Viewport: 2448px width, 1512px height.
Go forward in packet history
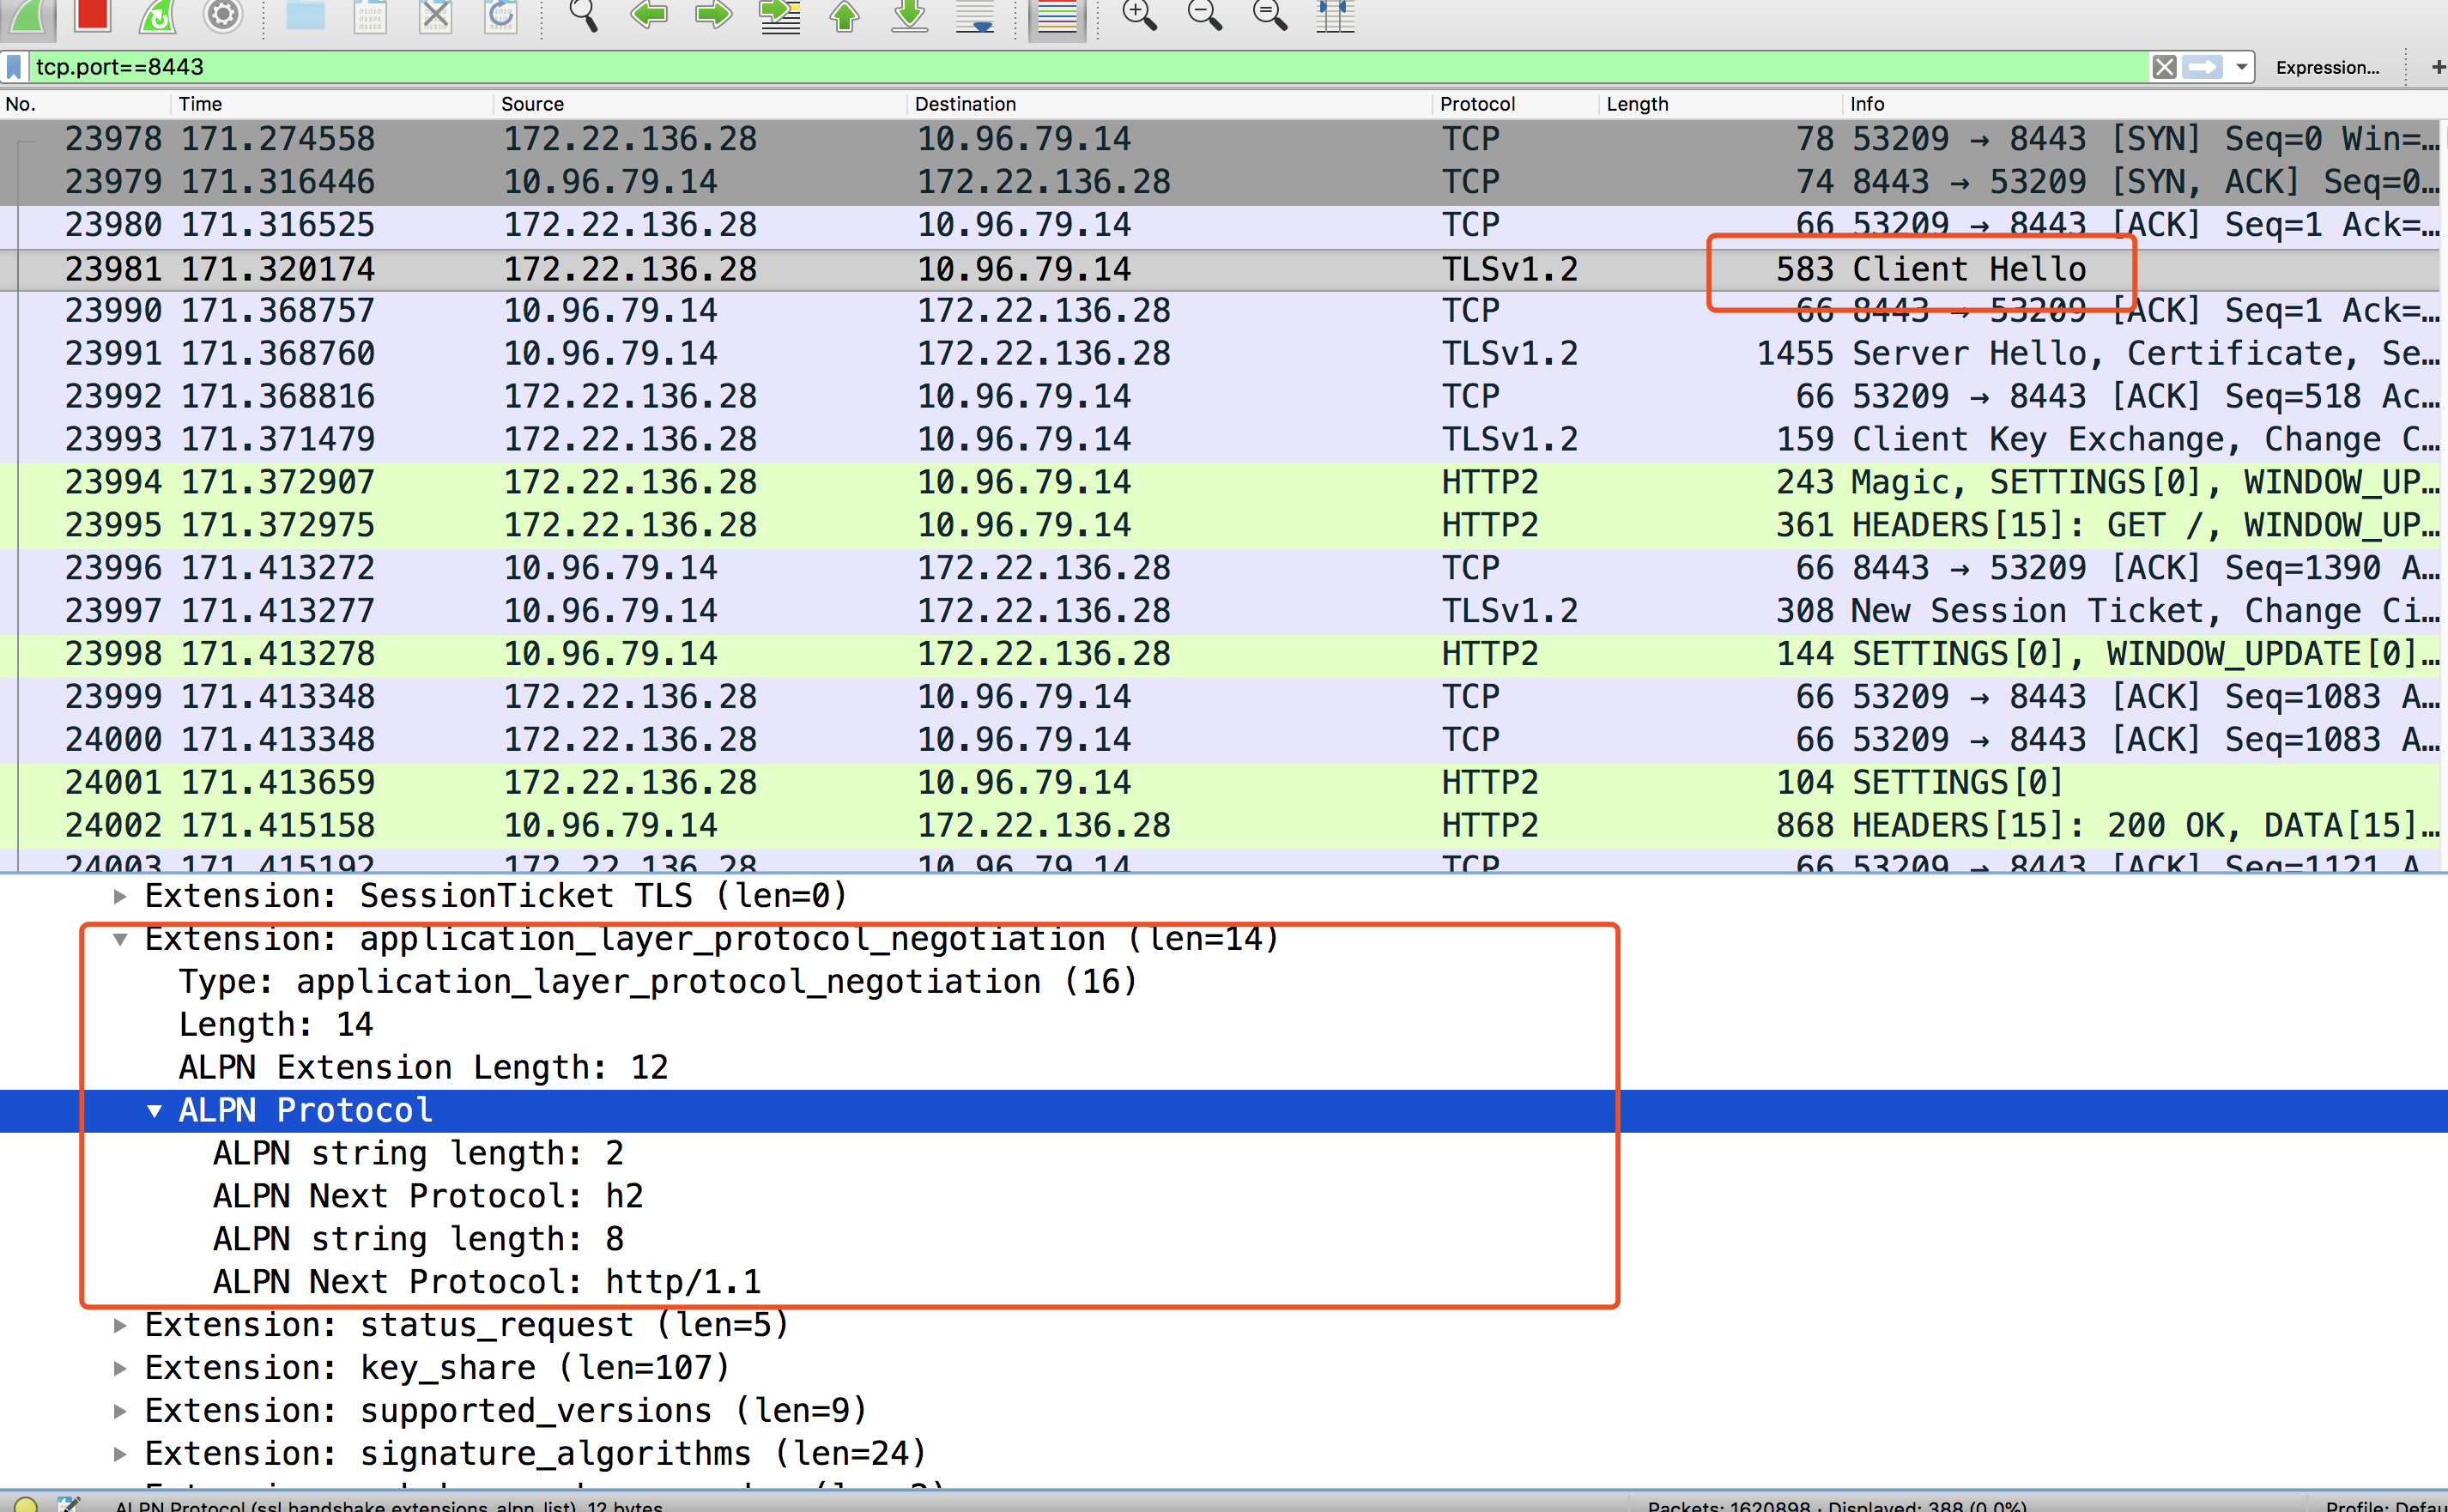713,15
